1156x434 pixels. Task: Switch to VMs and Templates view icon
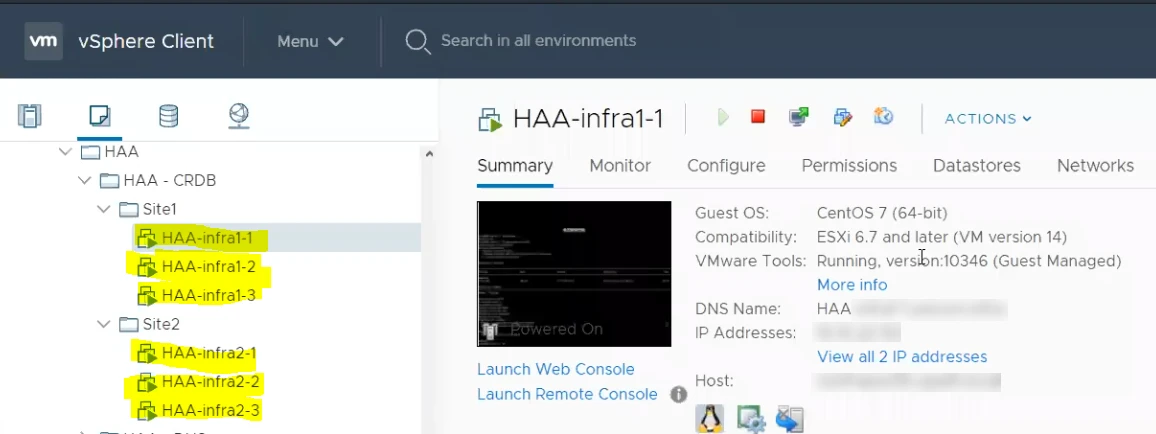(x=100, y=116)
